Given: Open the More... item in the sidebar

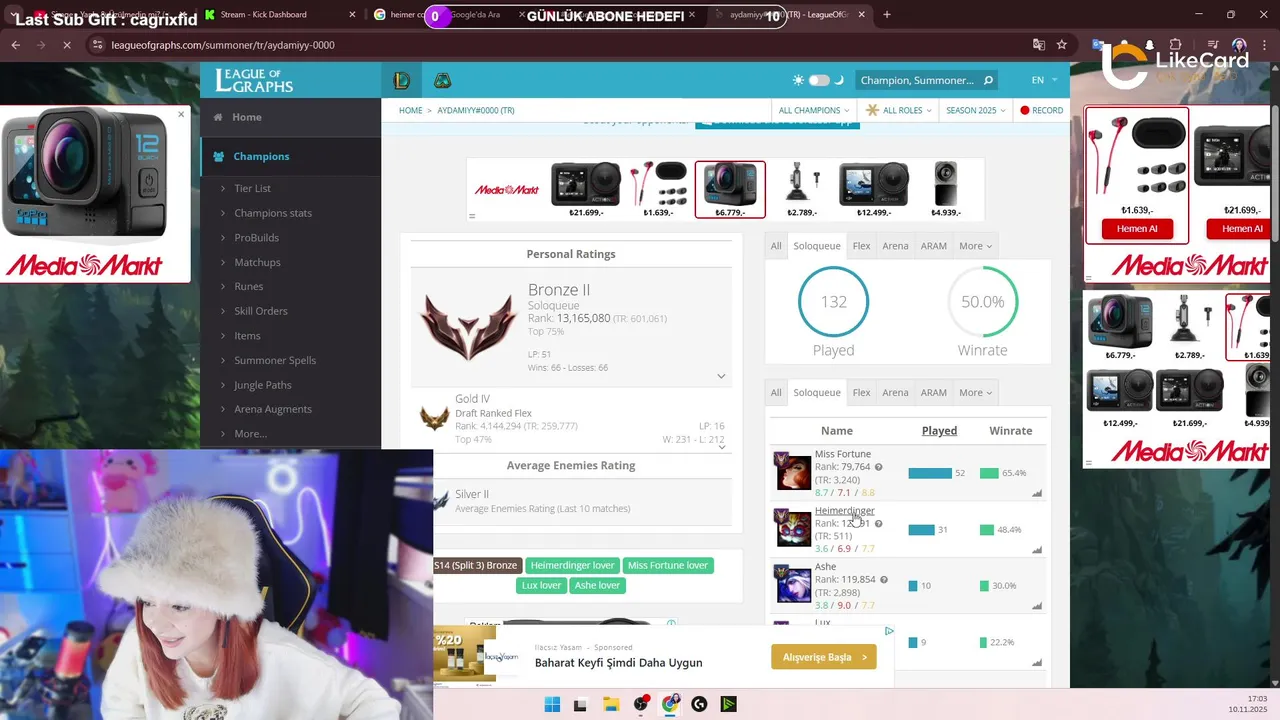Looking at the screenshot, I should point(250,434).
